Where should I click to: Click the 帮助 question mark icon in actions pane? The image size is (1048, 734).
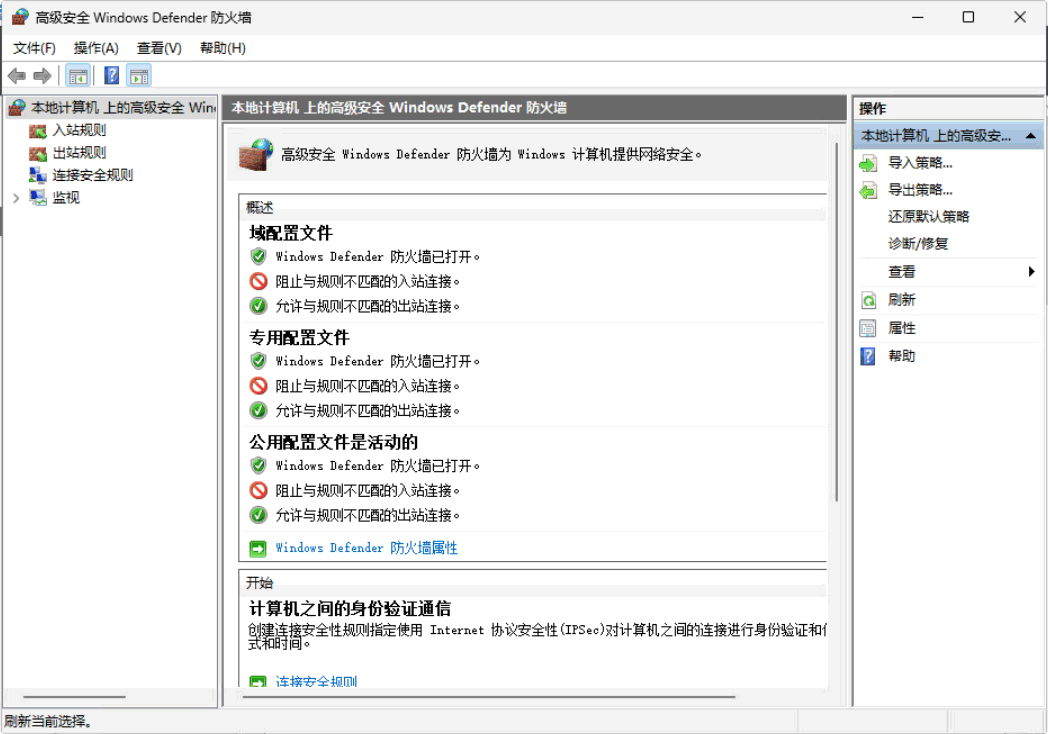point(868,356)
